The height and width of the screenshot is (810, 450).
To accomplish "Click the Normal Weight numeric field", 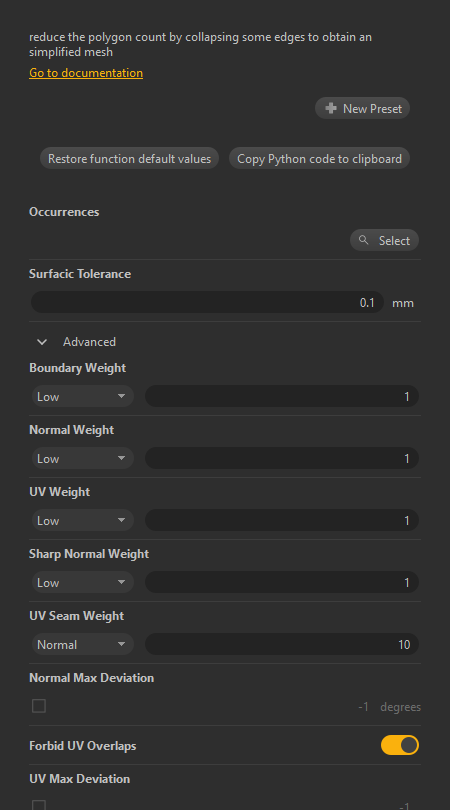I will pyautogui.click(x=282, y=458).
